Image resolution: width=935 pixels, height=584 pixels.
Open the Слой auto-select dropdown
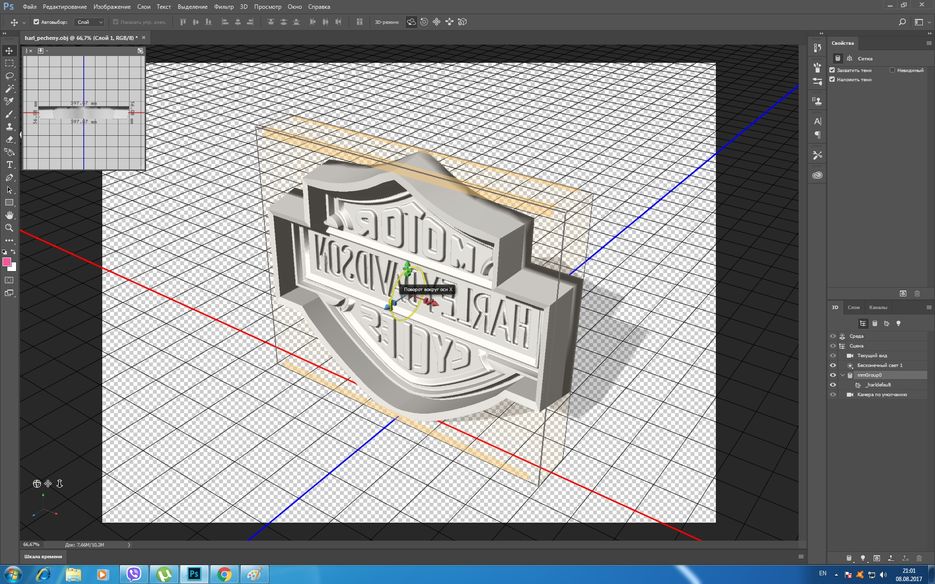(x=89, y=22)
